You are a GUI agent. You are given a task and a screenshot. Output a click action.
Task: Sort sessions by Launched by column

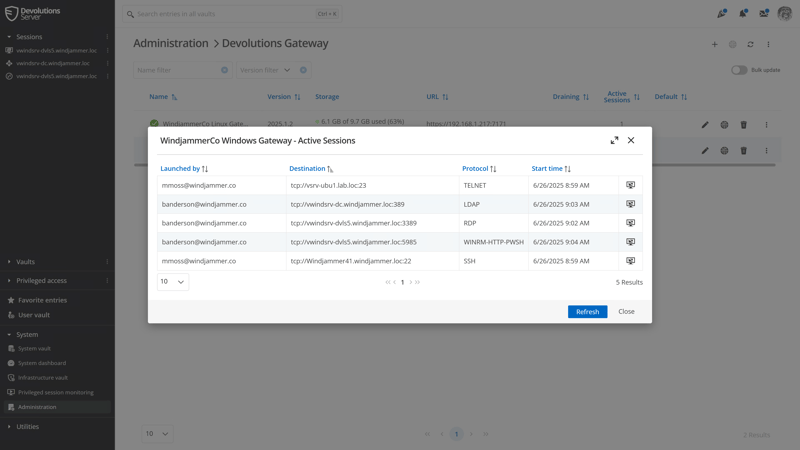click(184, 168)
